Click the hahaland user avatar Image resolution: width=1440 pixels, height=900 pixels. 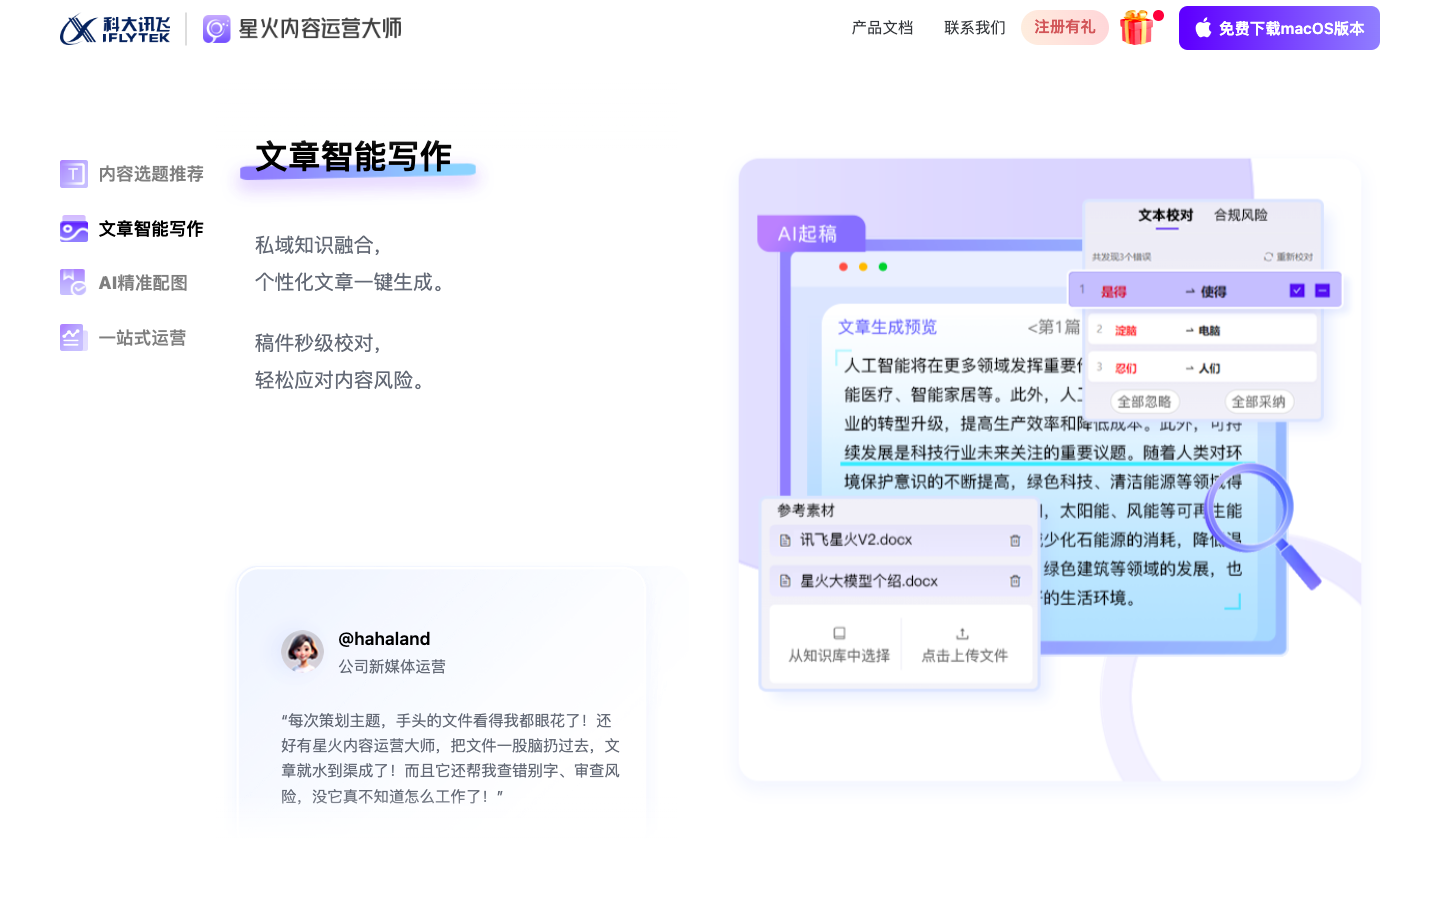click(303, 652)
